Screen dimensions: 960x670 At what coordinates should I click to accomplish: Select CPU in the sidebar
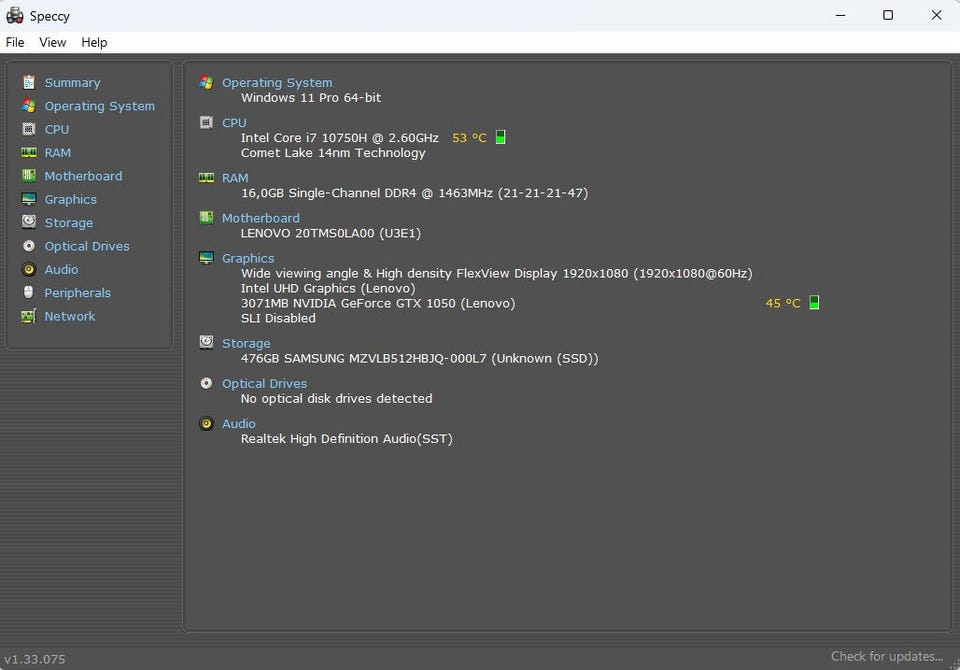coord(57,129)
